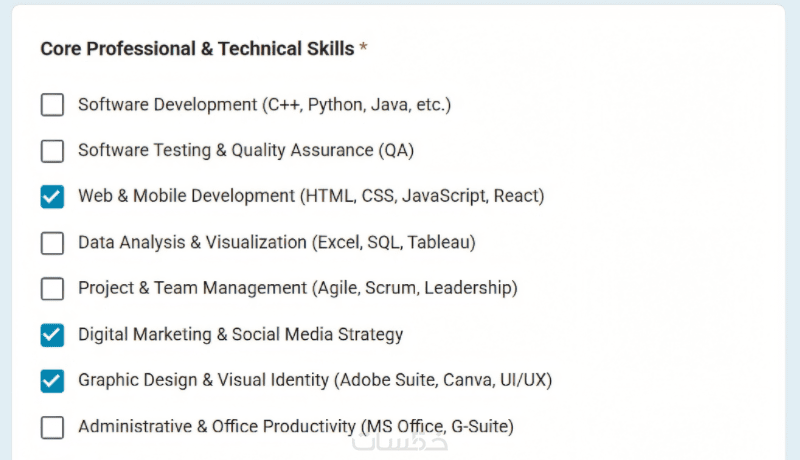Screen dimensions: 800x460
Task: Select the Project & Team Management checkbox
Action: (52, 289)
